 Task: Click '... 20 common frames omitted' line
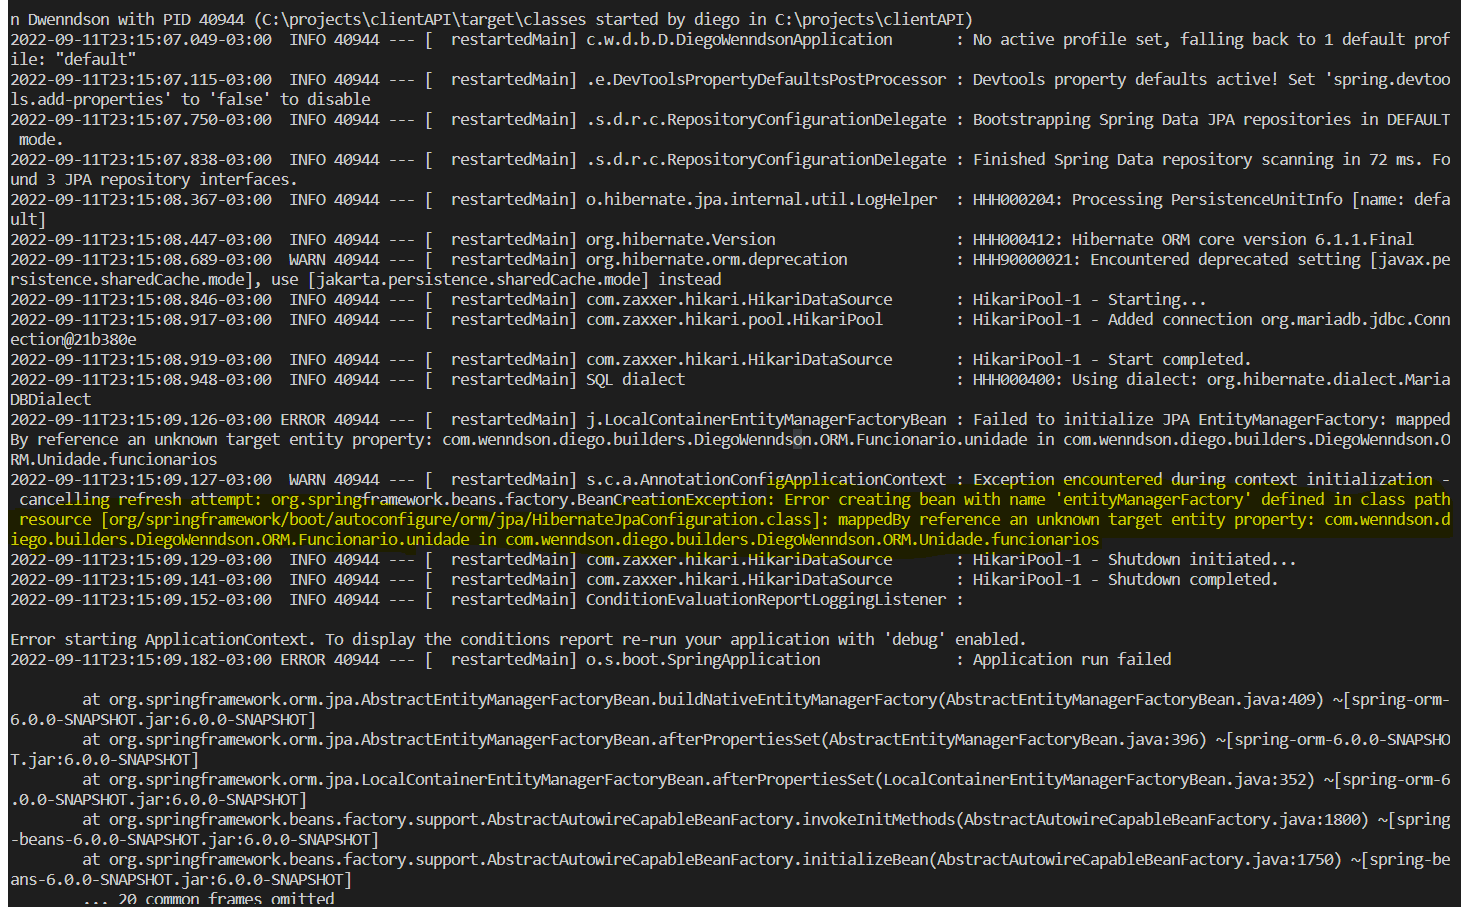[x=209, y=898]
